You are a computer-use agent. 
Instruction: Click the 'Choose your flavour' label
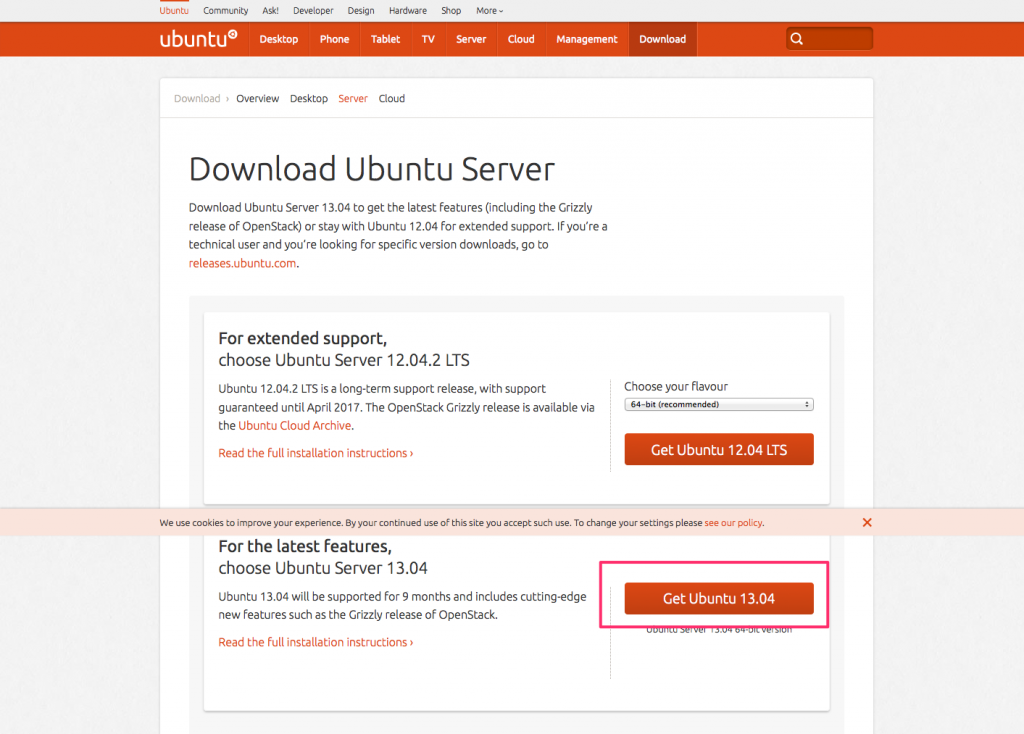click(676, 387)
